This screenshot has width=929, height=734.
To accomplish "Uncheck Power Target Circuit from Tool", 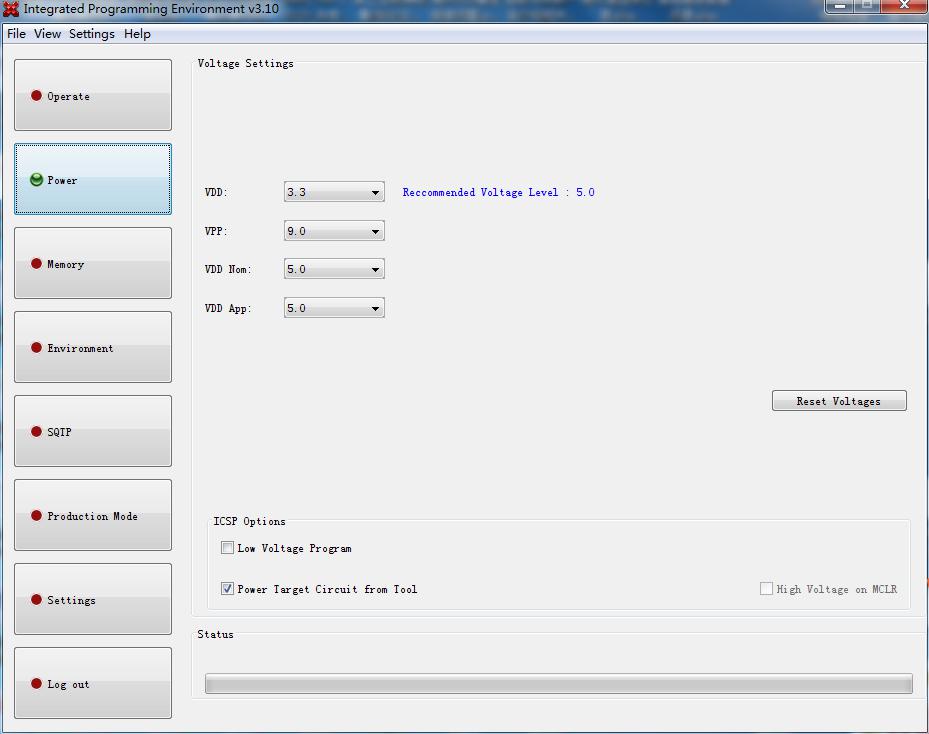I will tap(228, 589).
